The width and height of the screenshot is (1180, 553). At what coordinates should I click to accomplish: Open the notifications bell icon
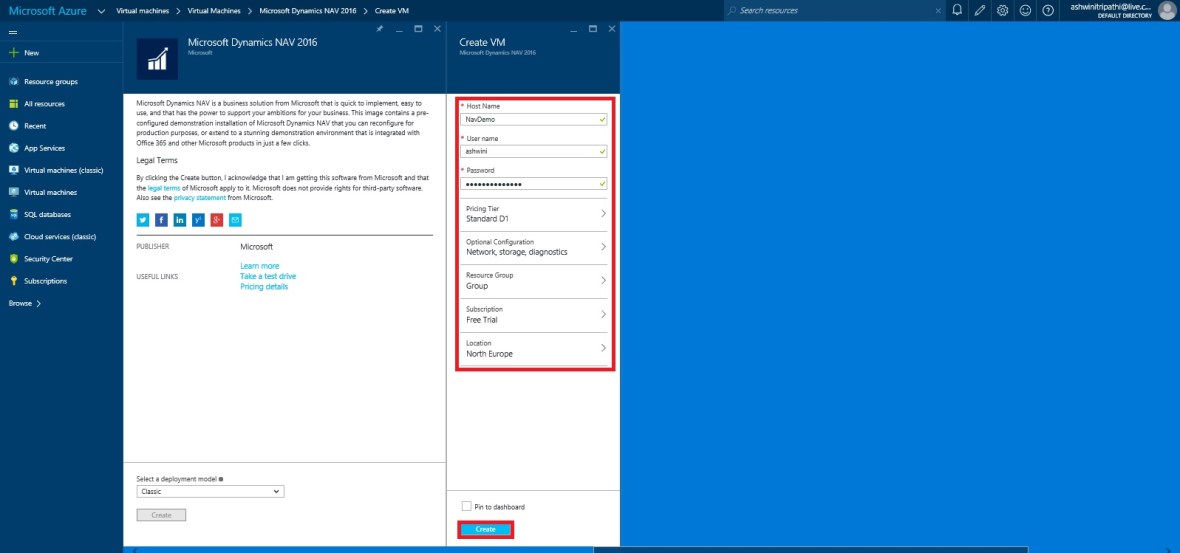[957, 10]
